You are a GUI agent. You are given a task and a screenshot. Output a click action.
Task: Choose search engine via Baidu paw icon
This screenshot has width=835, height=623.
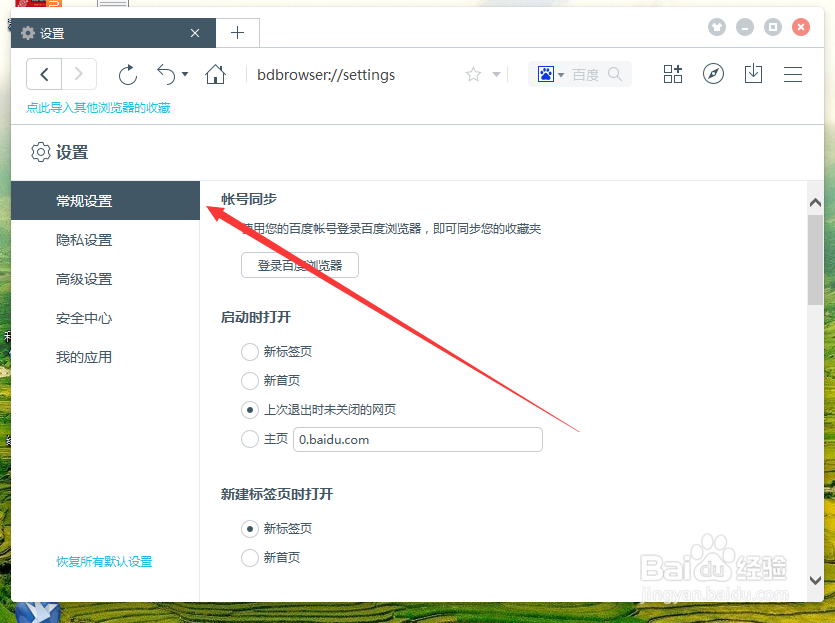546,74
